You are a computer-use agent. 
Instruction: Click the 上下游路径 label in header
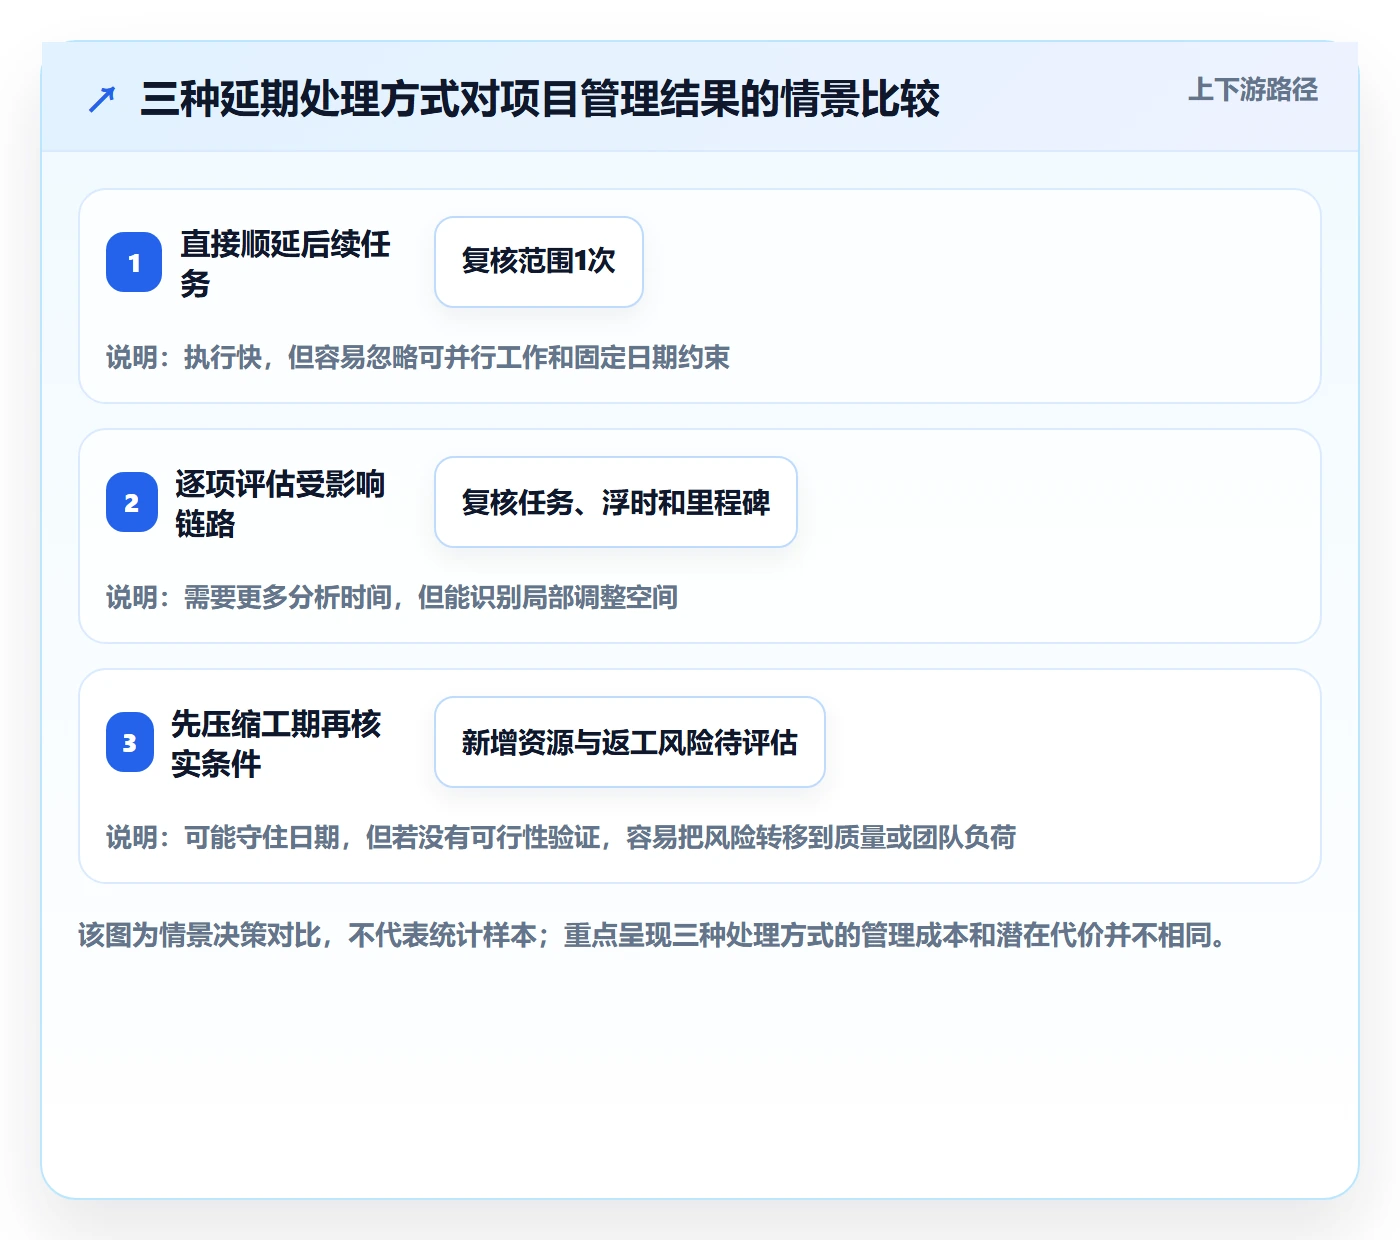pos(1253,90)
